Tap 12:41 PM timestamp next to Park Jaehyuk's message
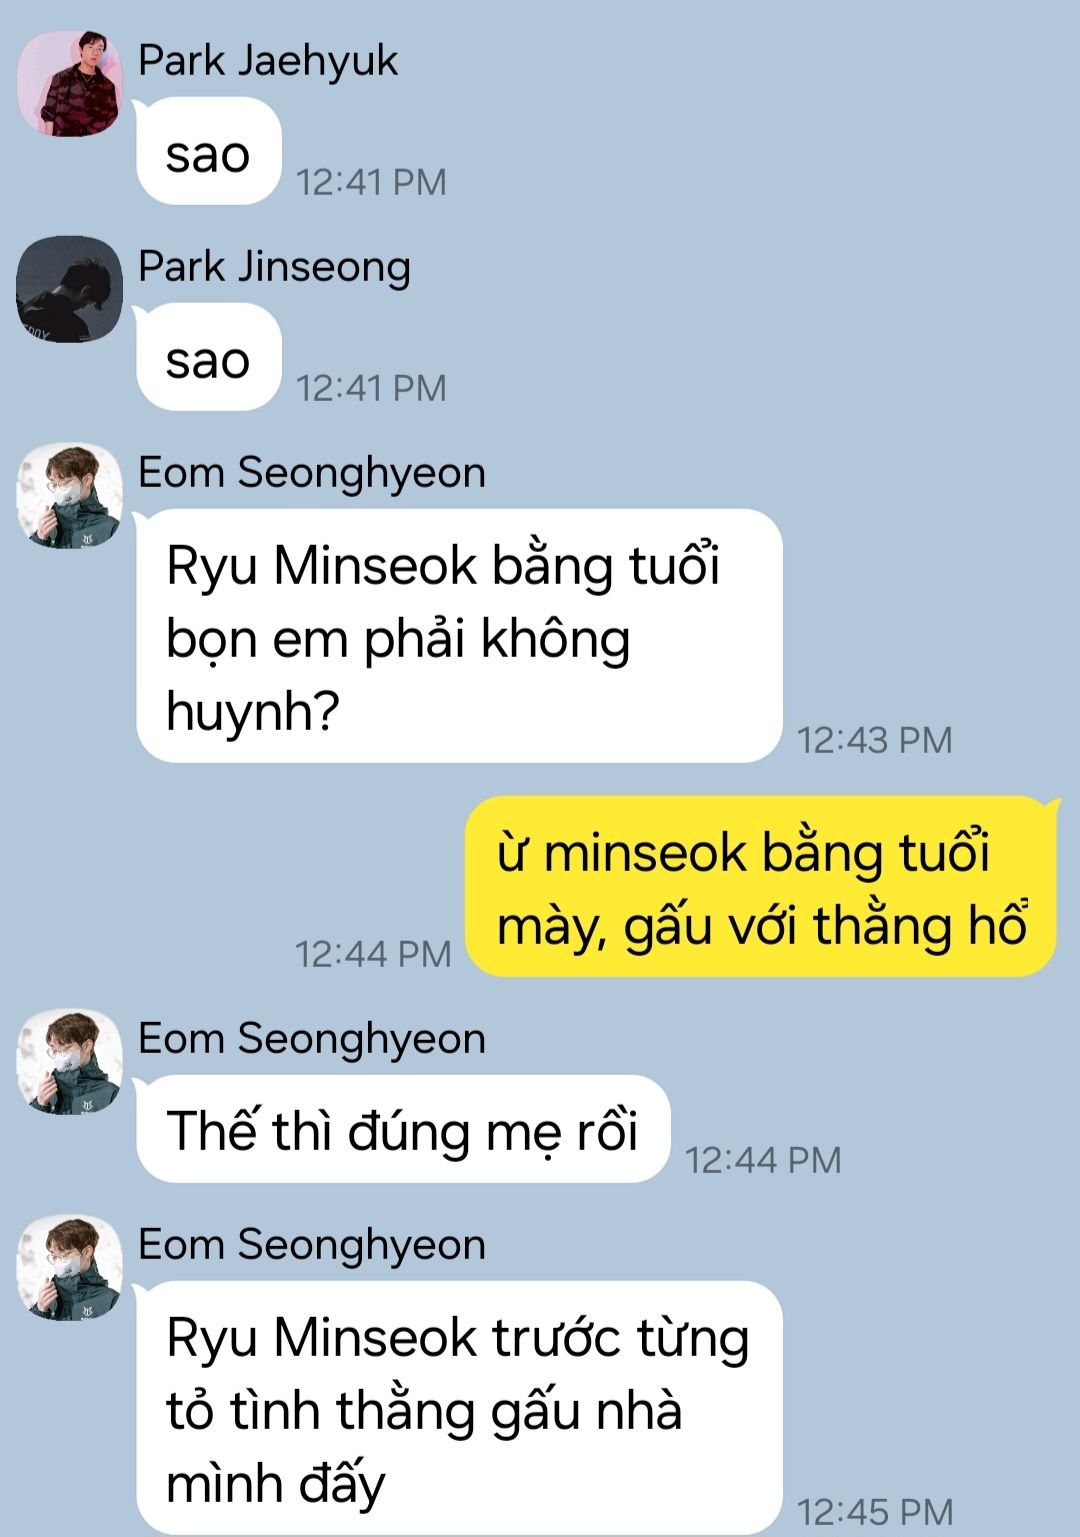Image resolution: width=1080 pixels, height=1537 pixels. tap(371, 182)
